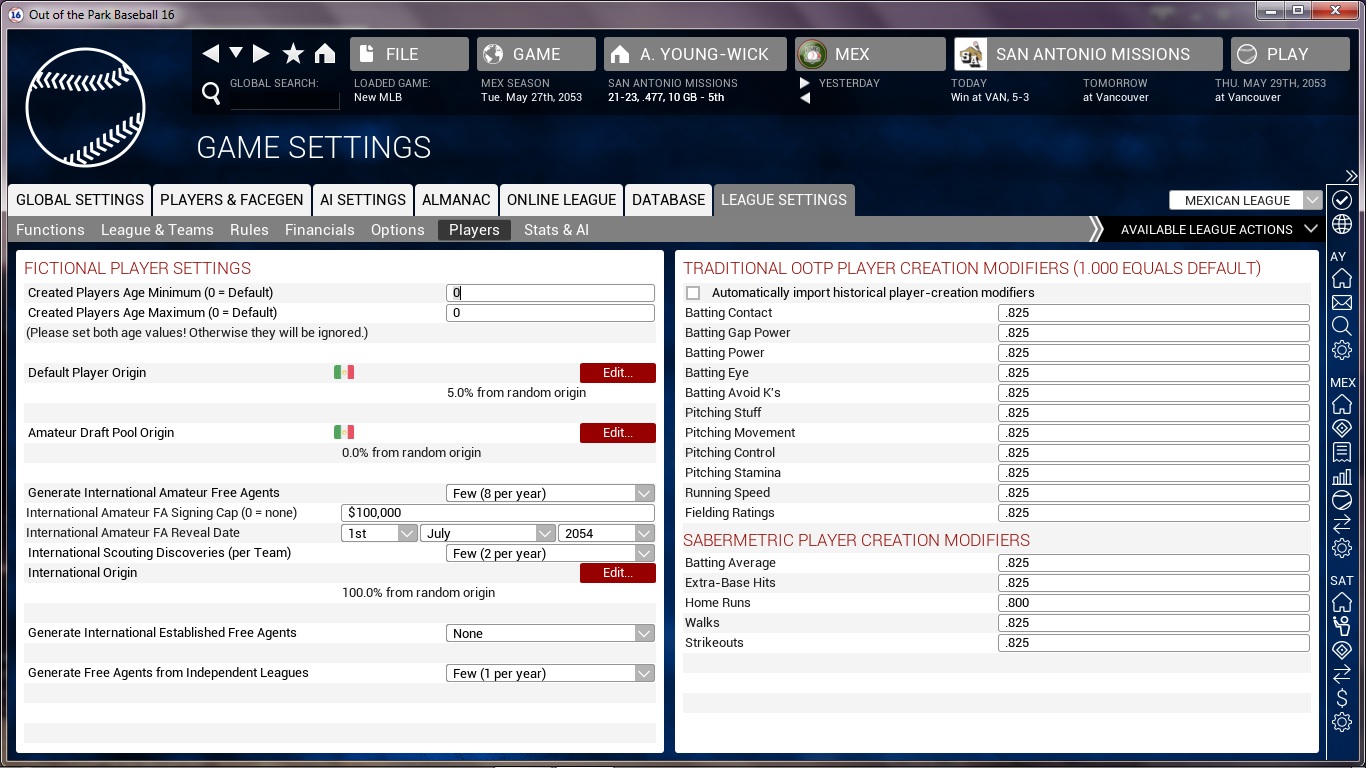Click the circled checkmark sidebar icon

[x=1342, y=201]
